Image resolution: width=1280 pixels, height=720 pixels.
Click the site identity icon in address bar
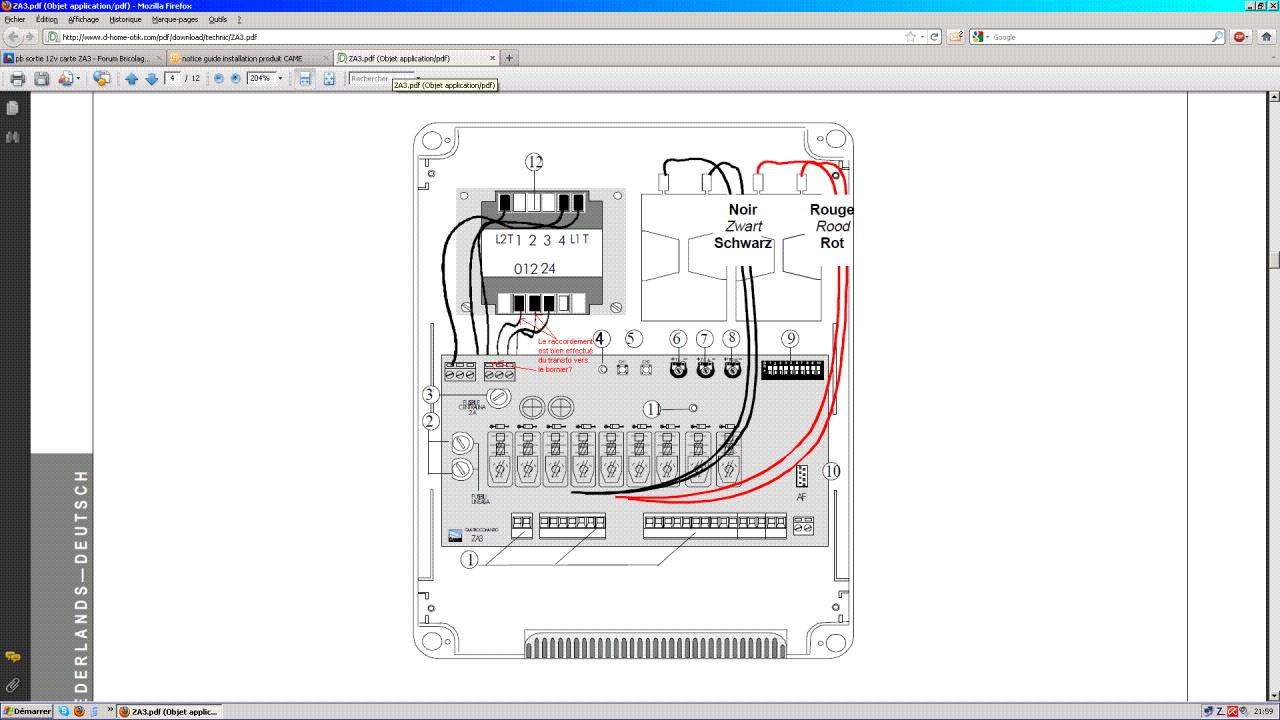pyautogui.click(x=53, y=37)
